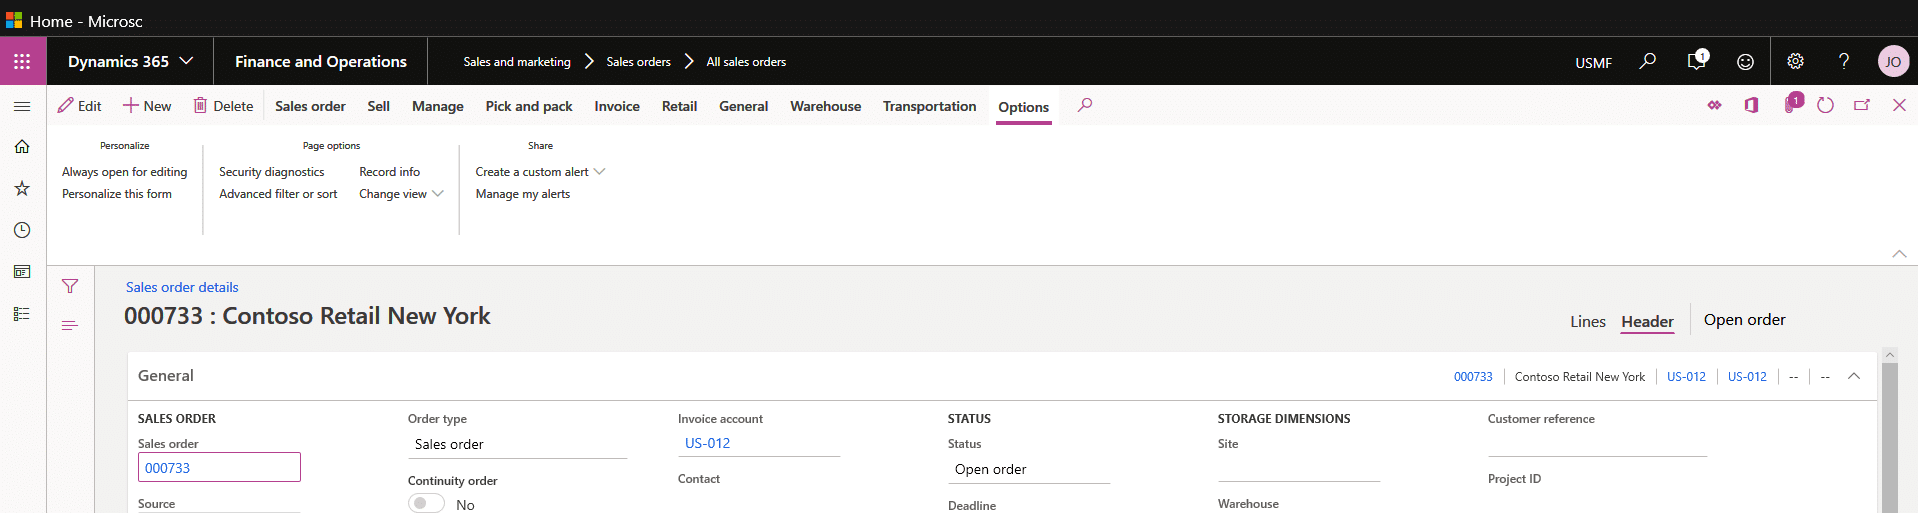
Task: Open the Invoice tab
Action: coord(617,106)
